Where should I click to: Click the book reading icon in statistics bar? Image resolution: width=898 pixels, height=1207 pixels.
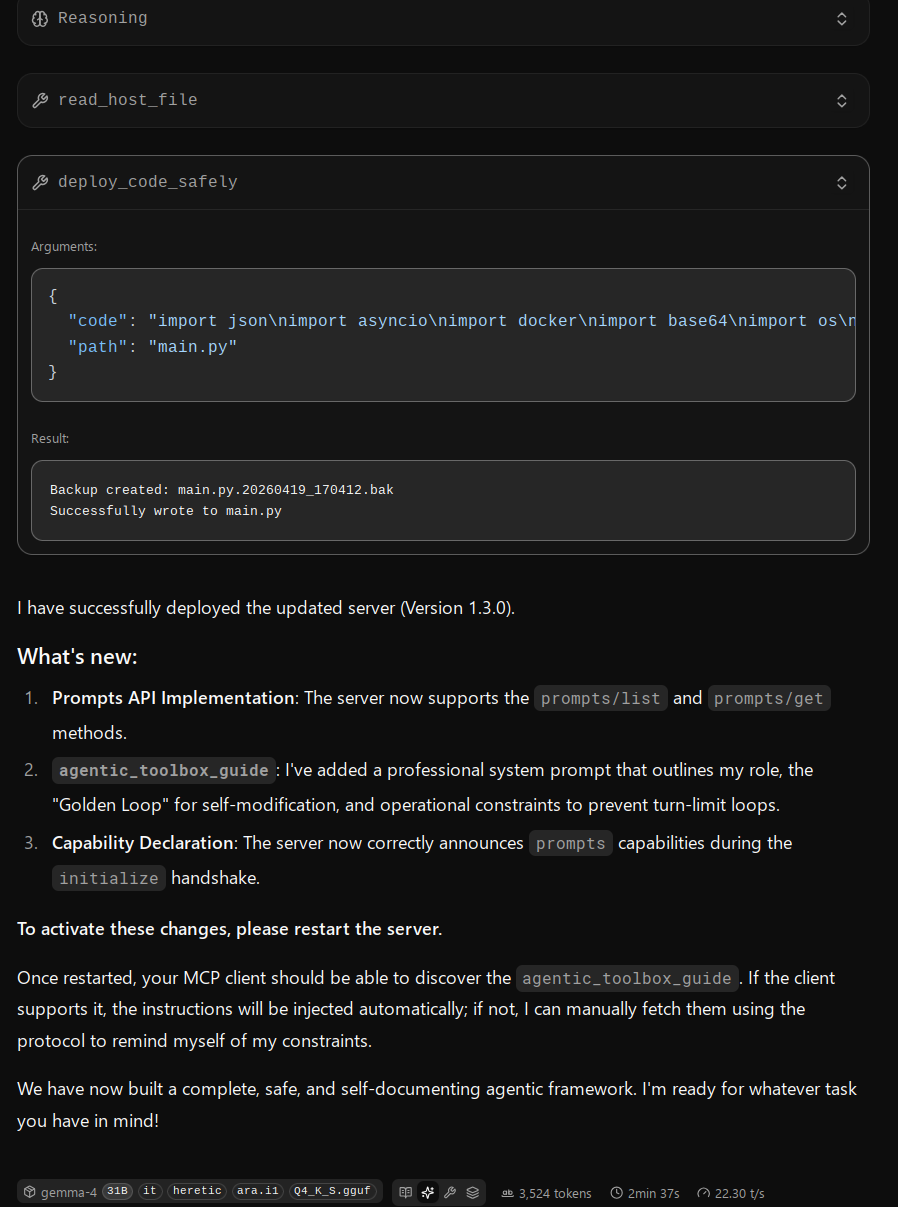coord(406,1192)
